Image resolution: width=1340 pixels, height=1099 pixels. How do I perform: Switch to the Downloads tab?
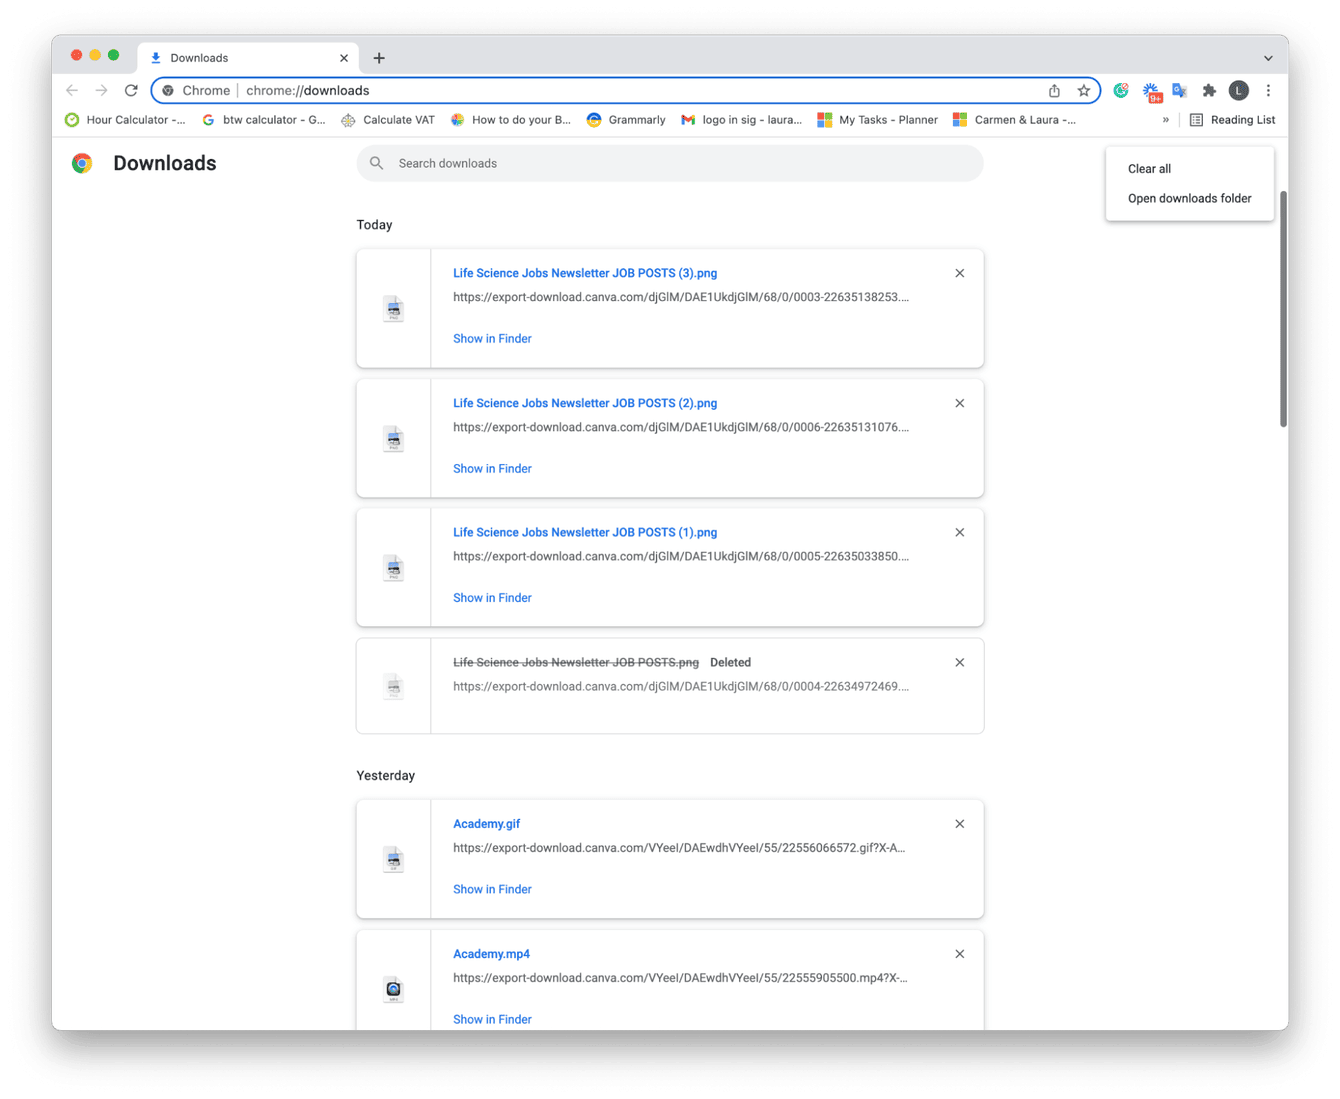(200, 57)
